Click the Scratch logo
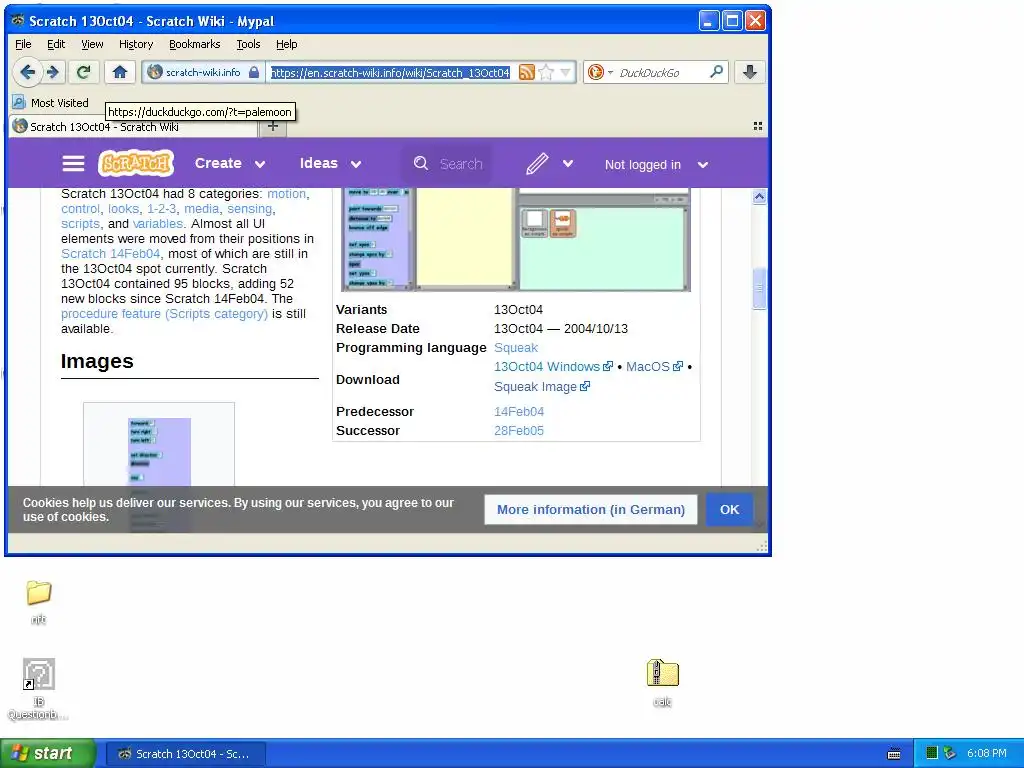This screenshot has width=1024, height=768. pos(136,163)
